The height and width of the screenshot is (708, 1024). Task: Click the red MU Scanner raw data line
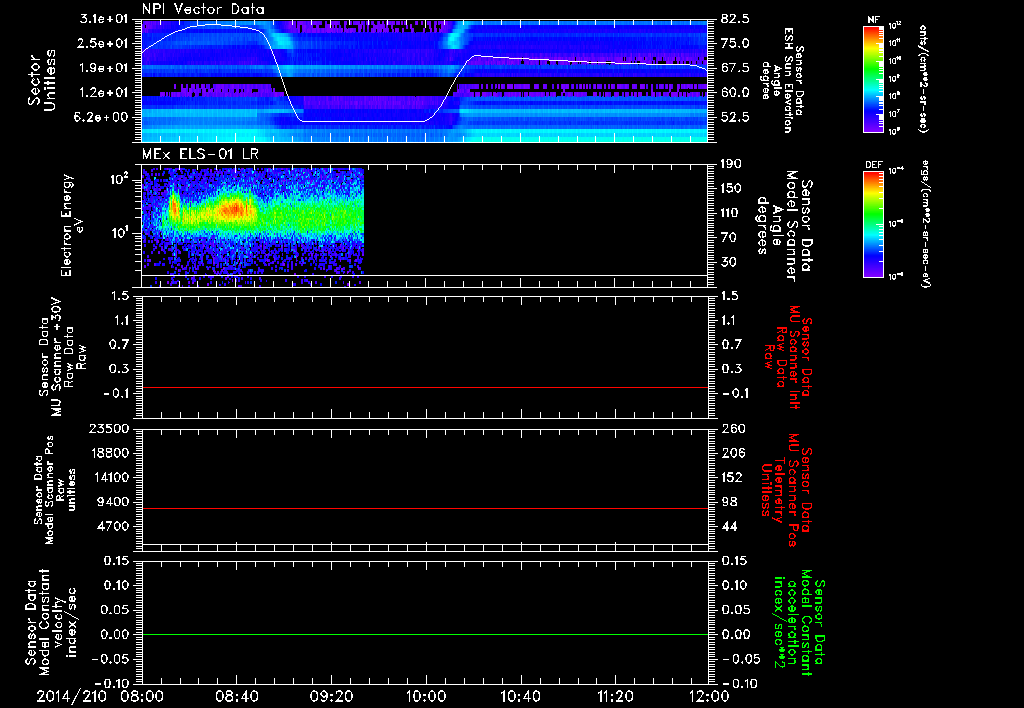(425, 387)
